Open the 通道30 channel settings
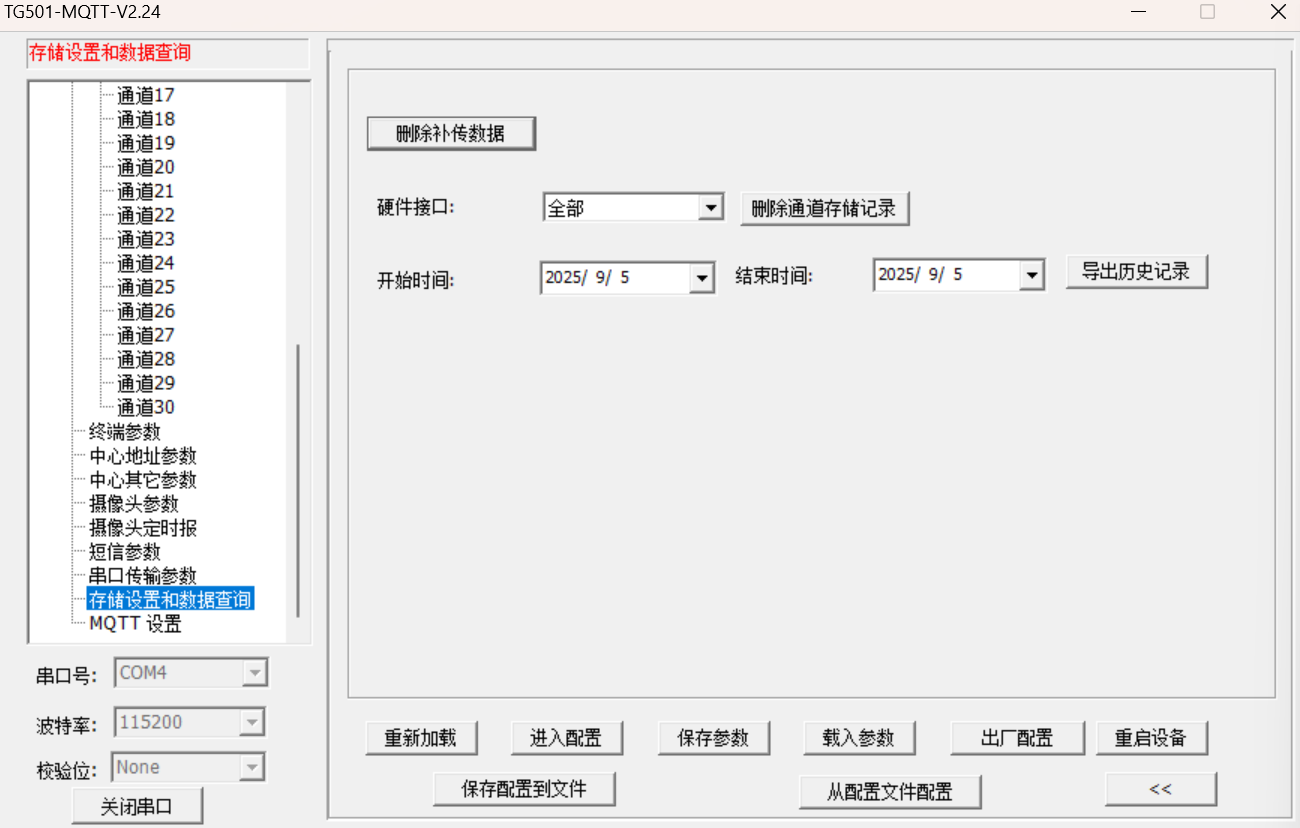The height and width of the screenshot is (828, 1300). [x=144, y=406]
